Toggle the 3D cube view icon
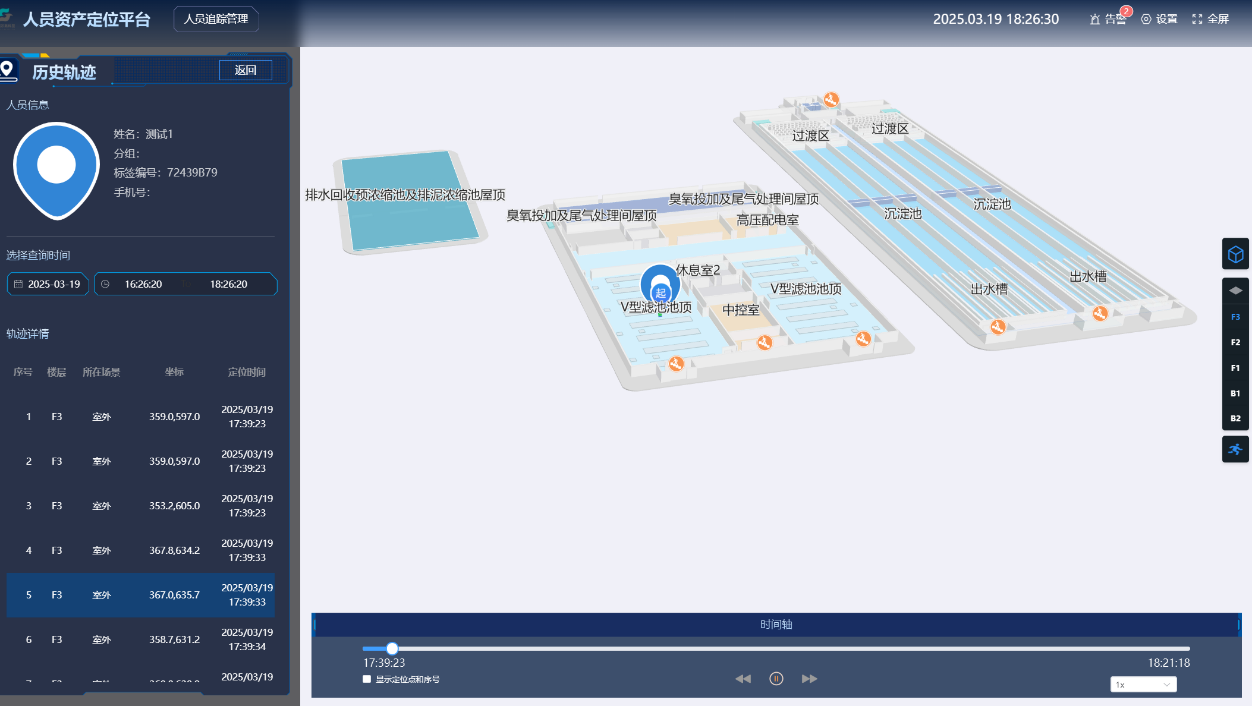Image resolution: width=1252 pixels, height=706 pixels. click(x=1236, y=254)
